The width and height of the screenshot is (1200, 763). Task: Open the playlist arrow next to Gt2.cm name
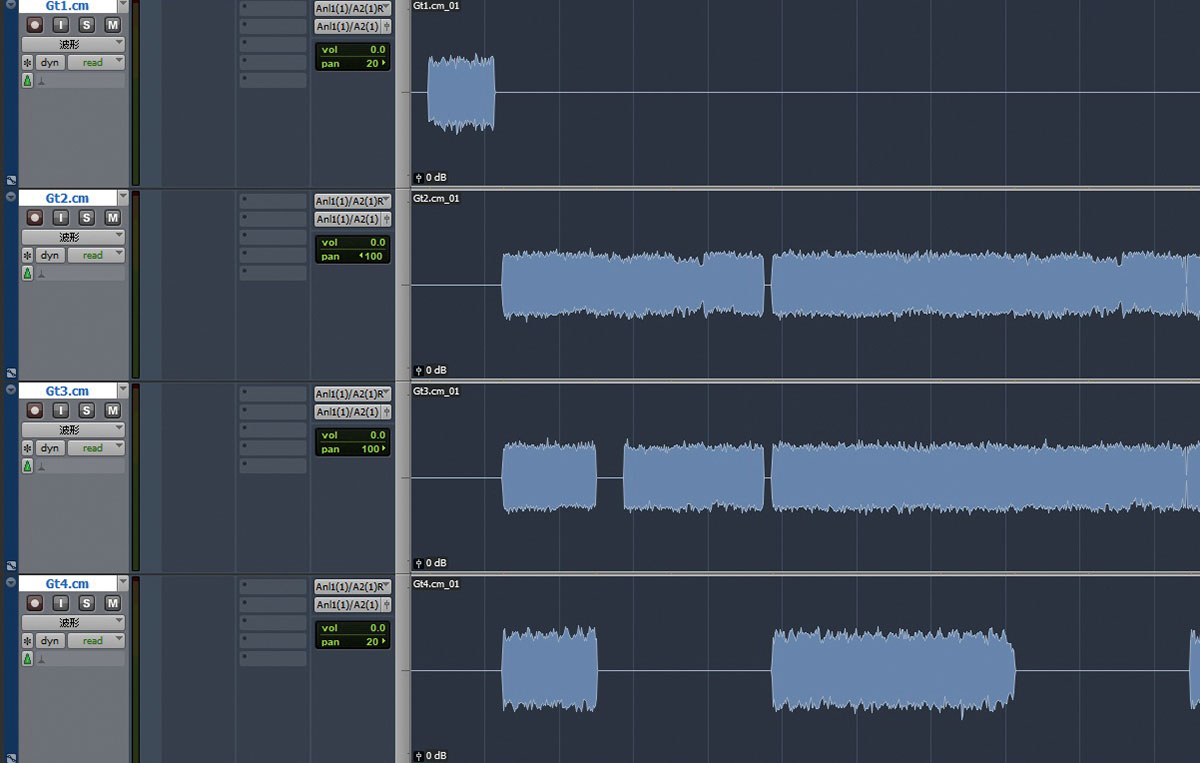123,198
